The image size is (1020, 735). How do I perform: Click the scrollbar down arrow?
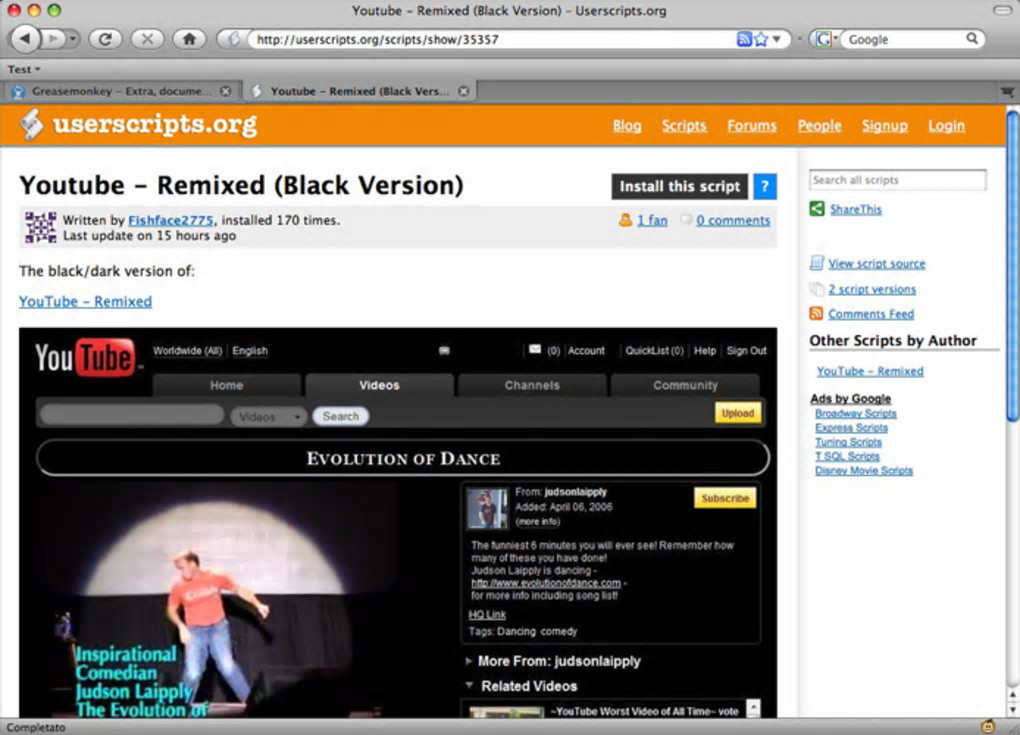(x=1012, y=709)
